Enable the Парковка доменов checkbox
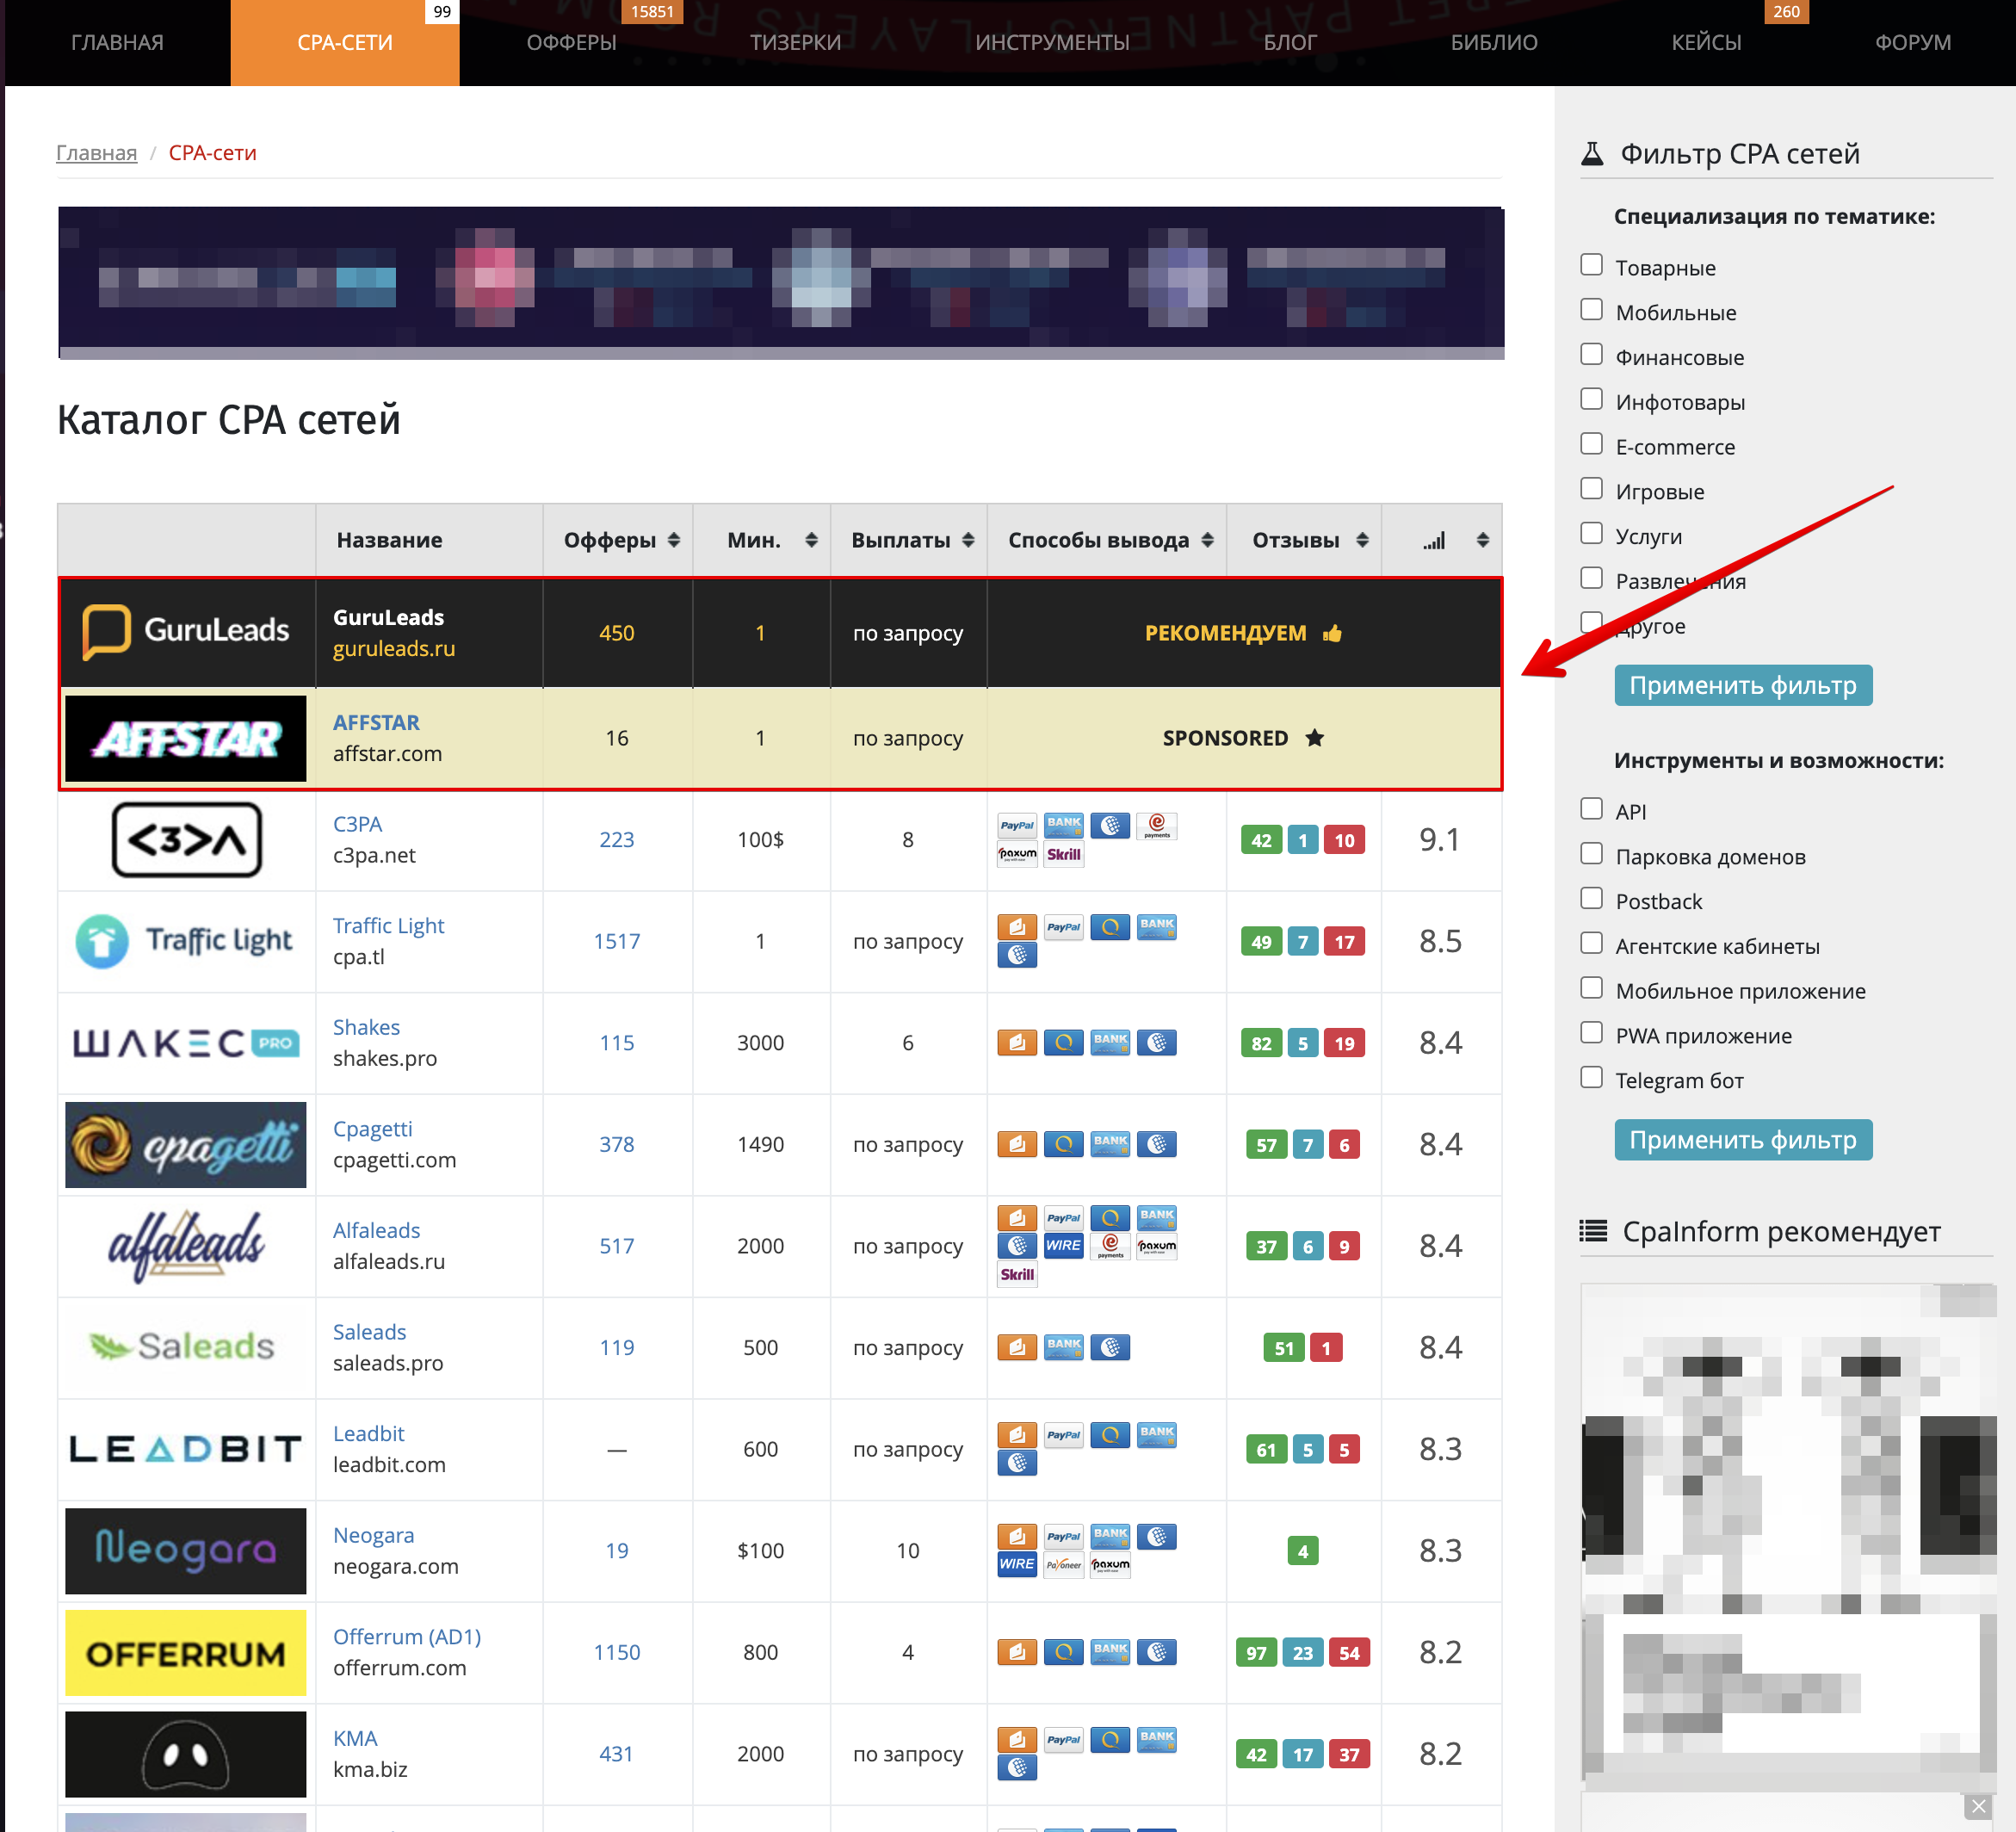This screenshot has height=1832, width=2016. click(1591, 854)
